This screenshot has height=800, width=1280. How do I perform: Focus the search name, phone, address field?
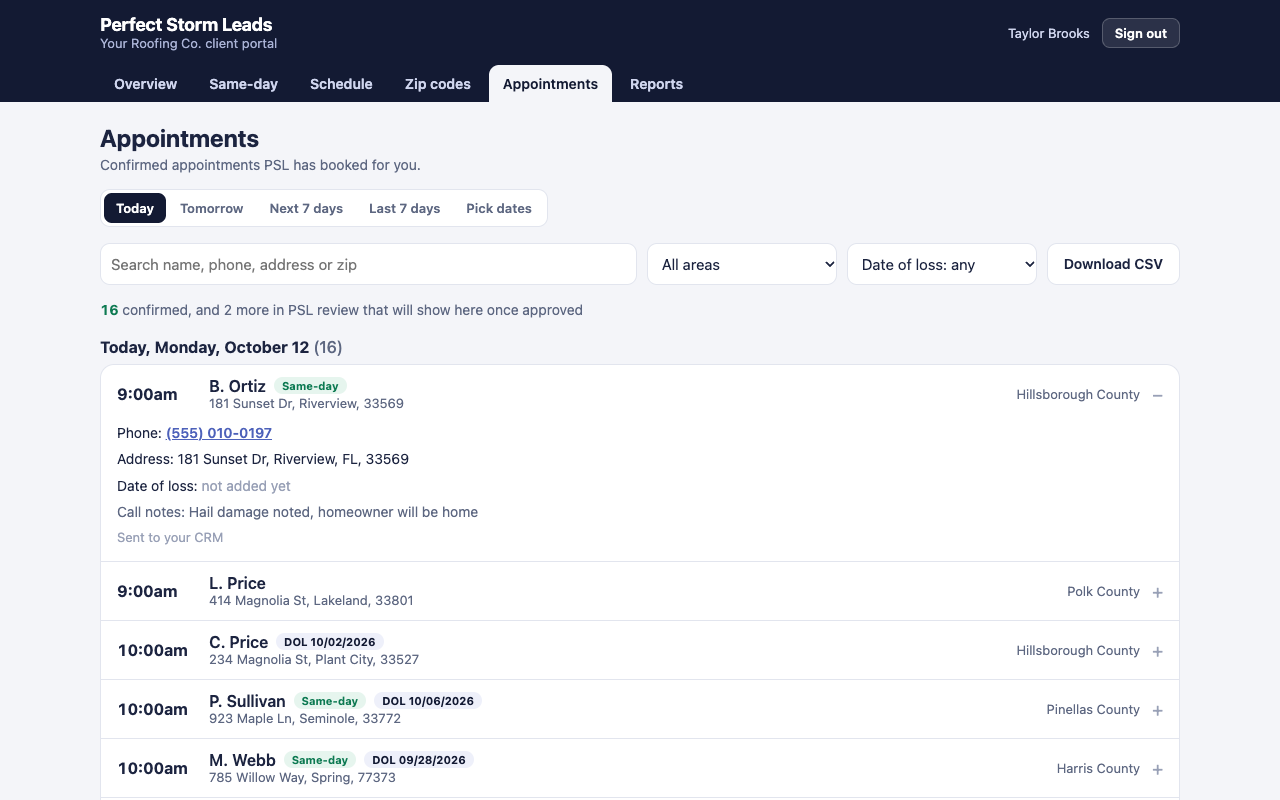click(368, 264)
